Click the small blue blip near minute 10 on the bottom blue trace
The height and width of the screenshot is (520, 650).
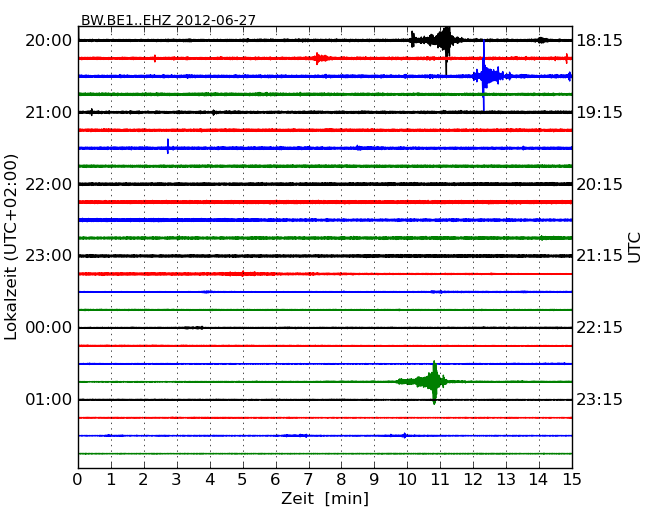(x=405, y=435)
